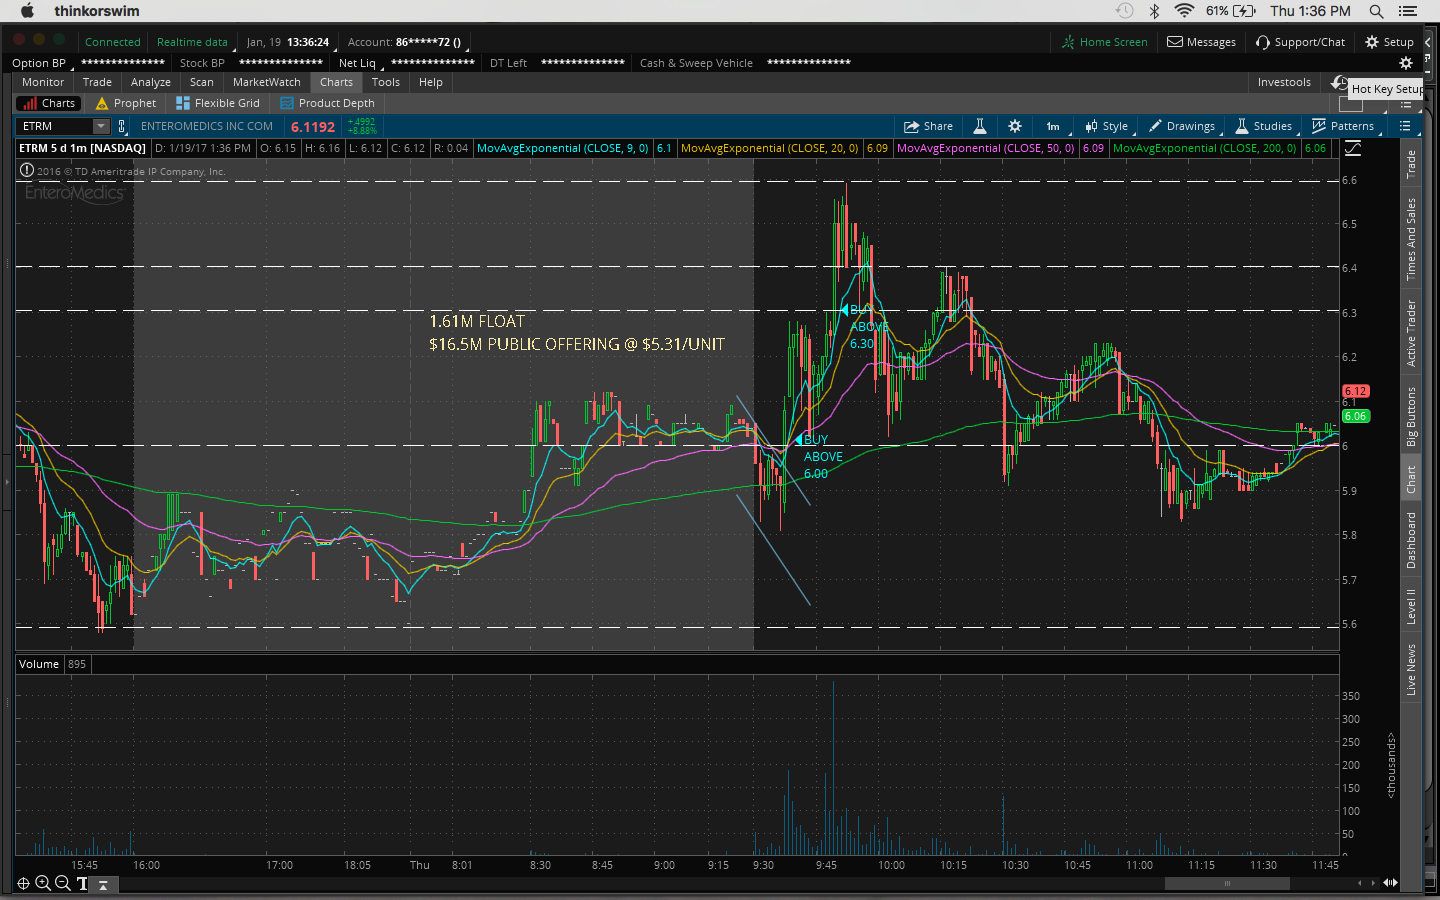Click the expand time axis arrows icon
1440x900 pixels.
(1390, 883)
